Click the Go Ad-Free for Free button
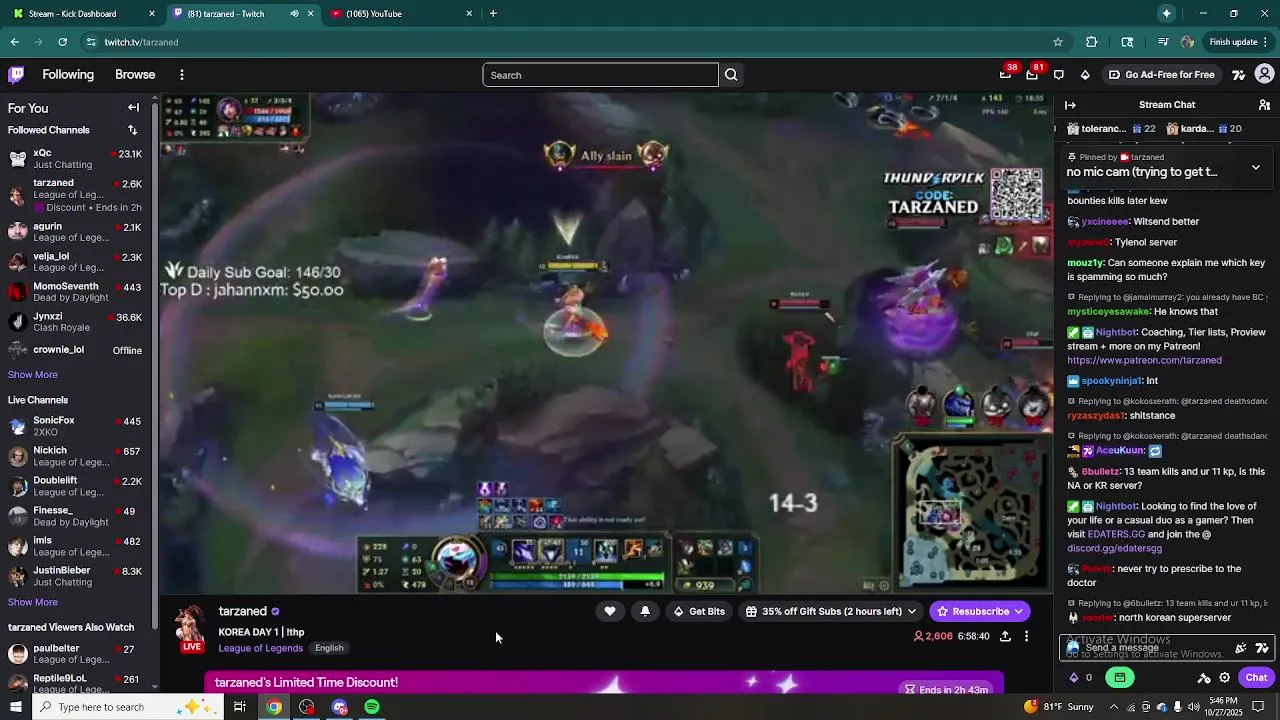The height and width of the screenshot is (720, 1280). click(x=1161, y=75)
